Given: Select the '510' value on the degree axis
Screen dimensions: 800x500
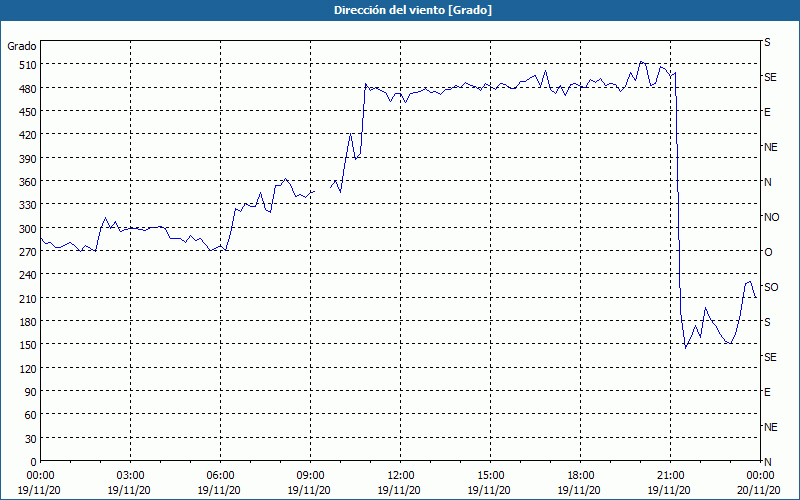Looking at the screenshot, I should (28, 65).
